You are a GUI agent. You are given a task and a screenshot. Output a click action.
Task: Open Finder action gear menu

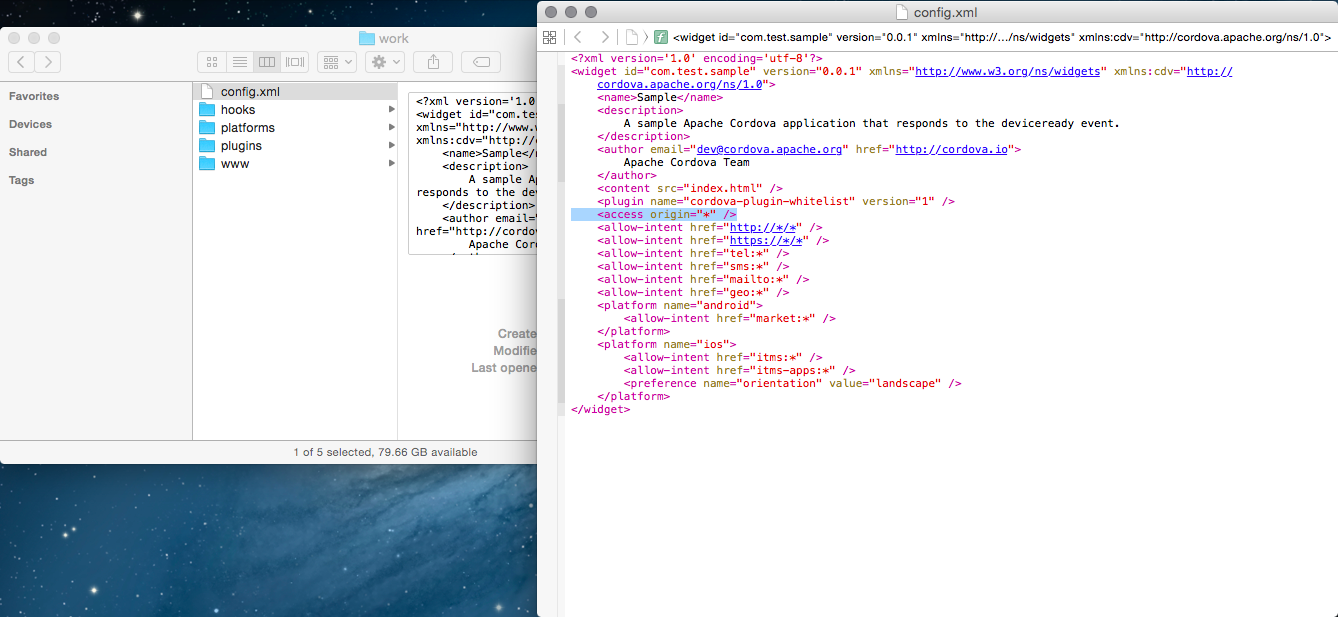385,62
